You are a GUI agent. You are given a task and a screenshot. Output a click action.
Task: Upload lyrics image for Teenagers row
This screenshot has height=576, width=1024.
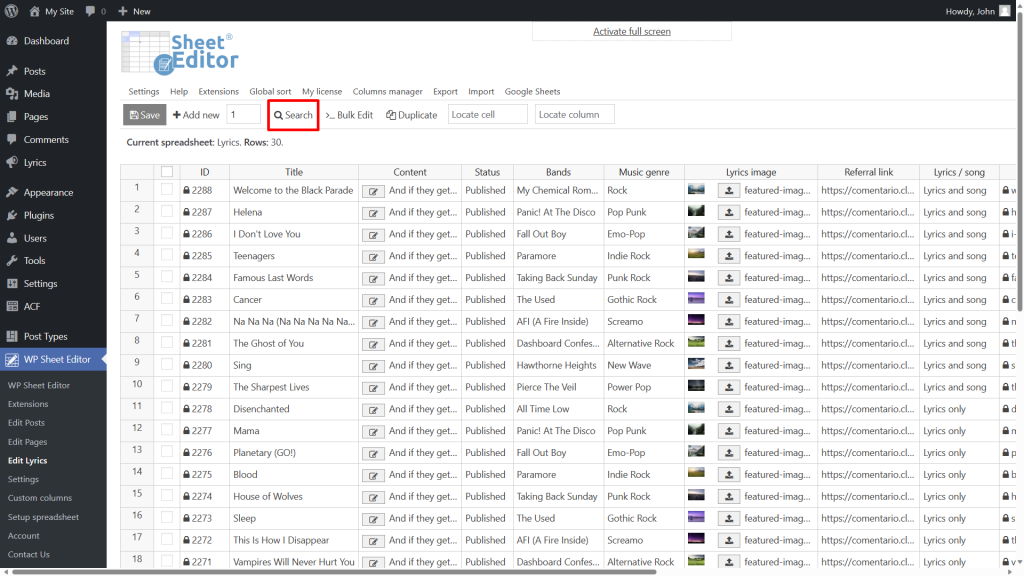pos(729,256)
